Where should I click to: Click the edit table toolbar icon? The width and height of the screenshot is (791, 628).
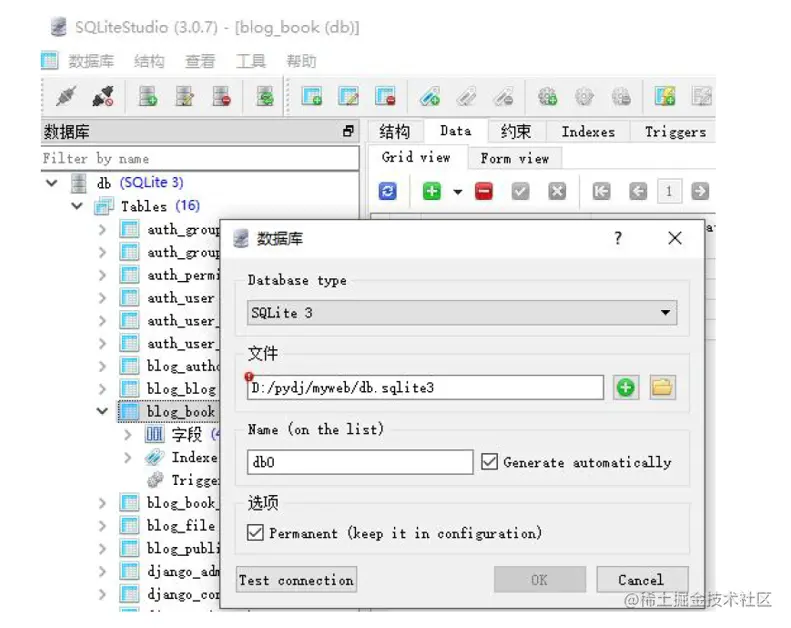(349, 96)
